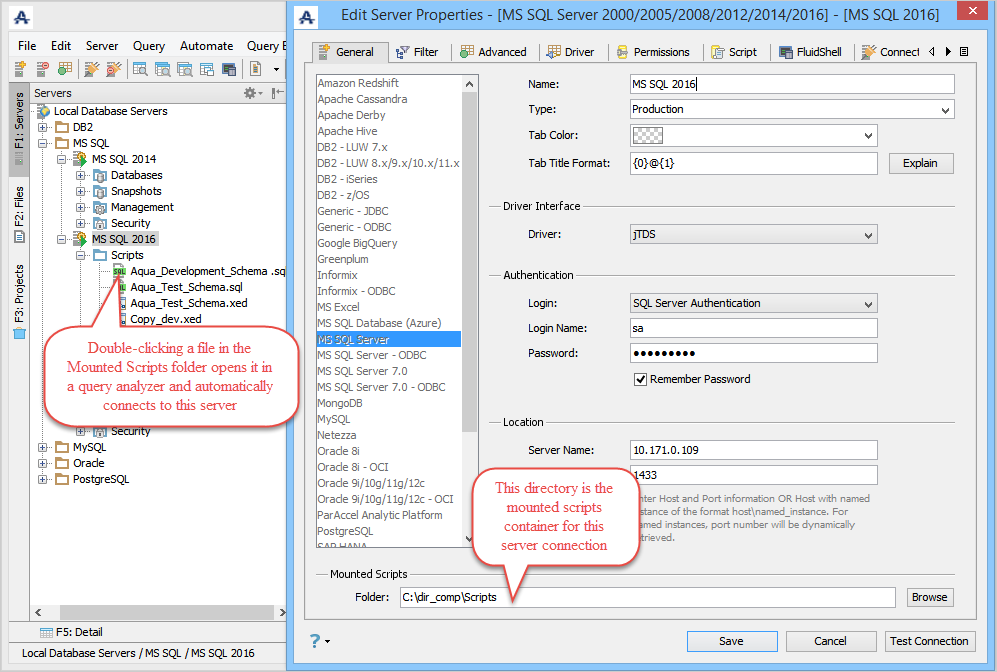The width and height of the screenshot is (997, 672).
Task: Open the Automate menu
Action: click(206, 46)
